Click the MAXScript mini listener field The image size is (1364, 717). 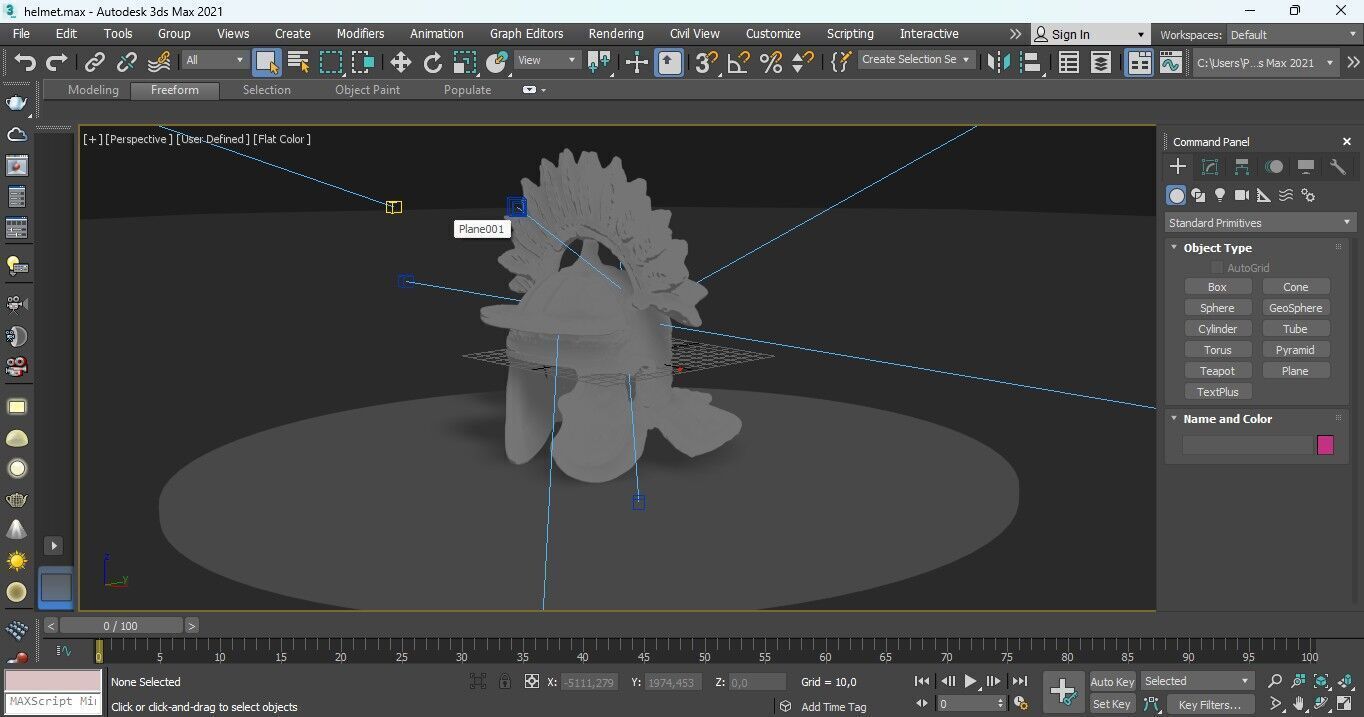(x=54, y=702)
